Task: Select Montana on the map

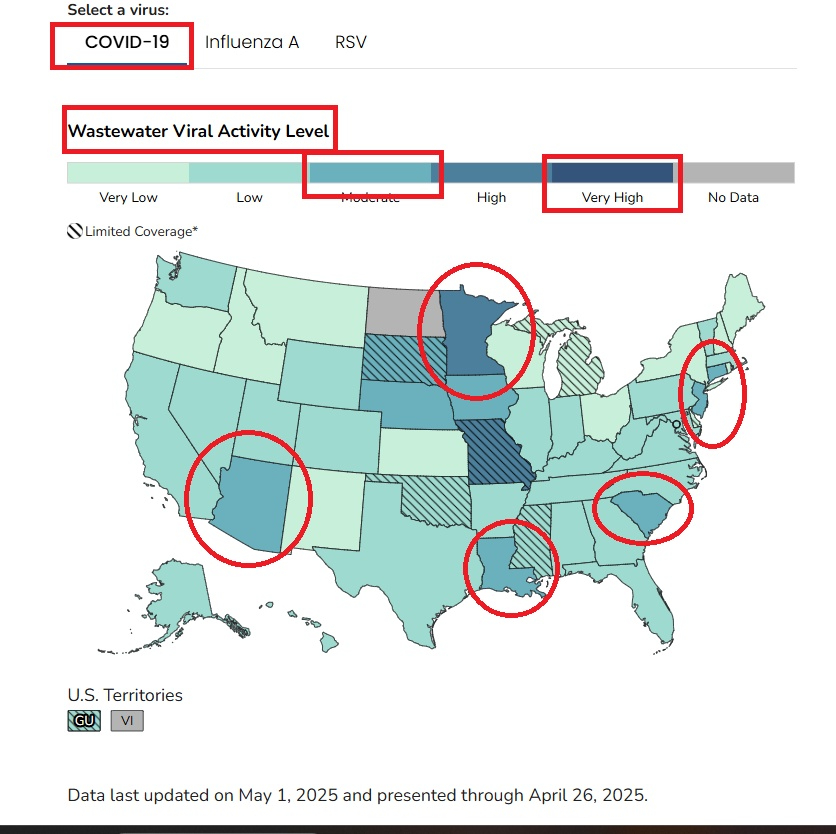Action: (x=309, y=308)
